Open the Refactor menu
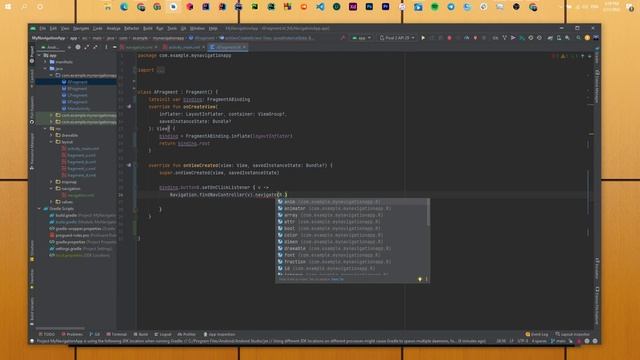Image resolution: width=640 pixels, height=360 pixels. [131, 29]
